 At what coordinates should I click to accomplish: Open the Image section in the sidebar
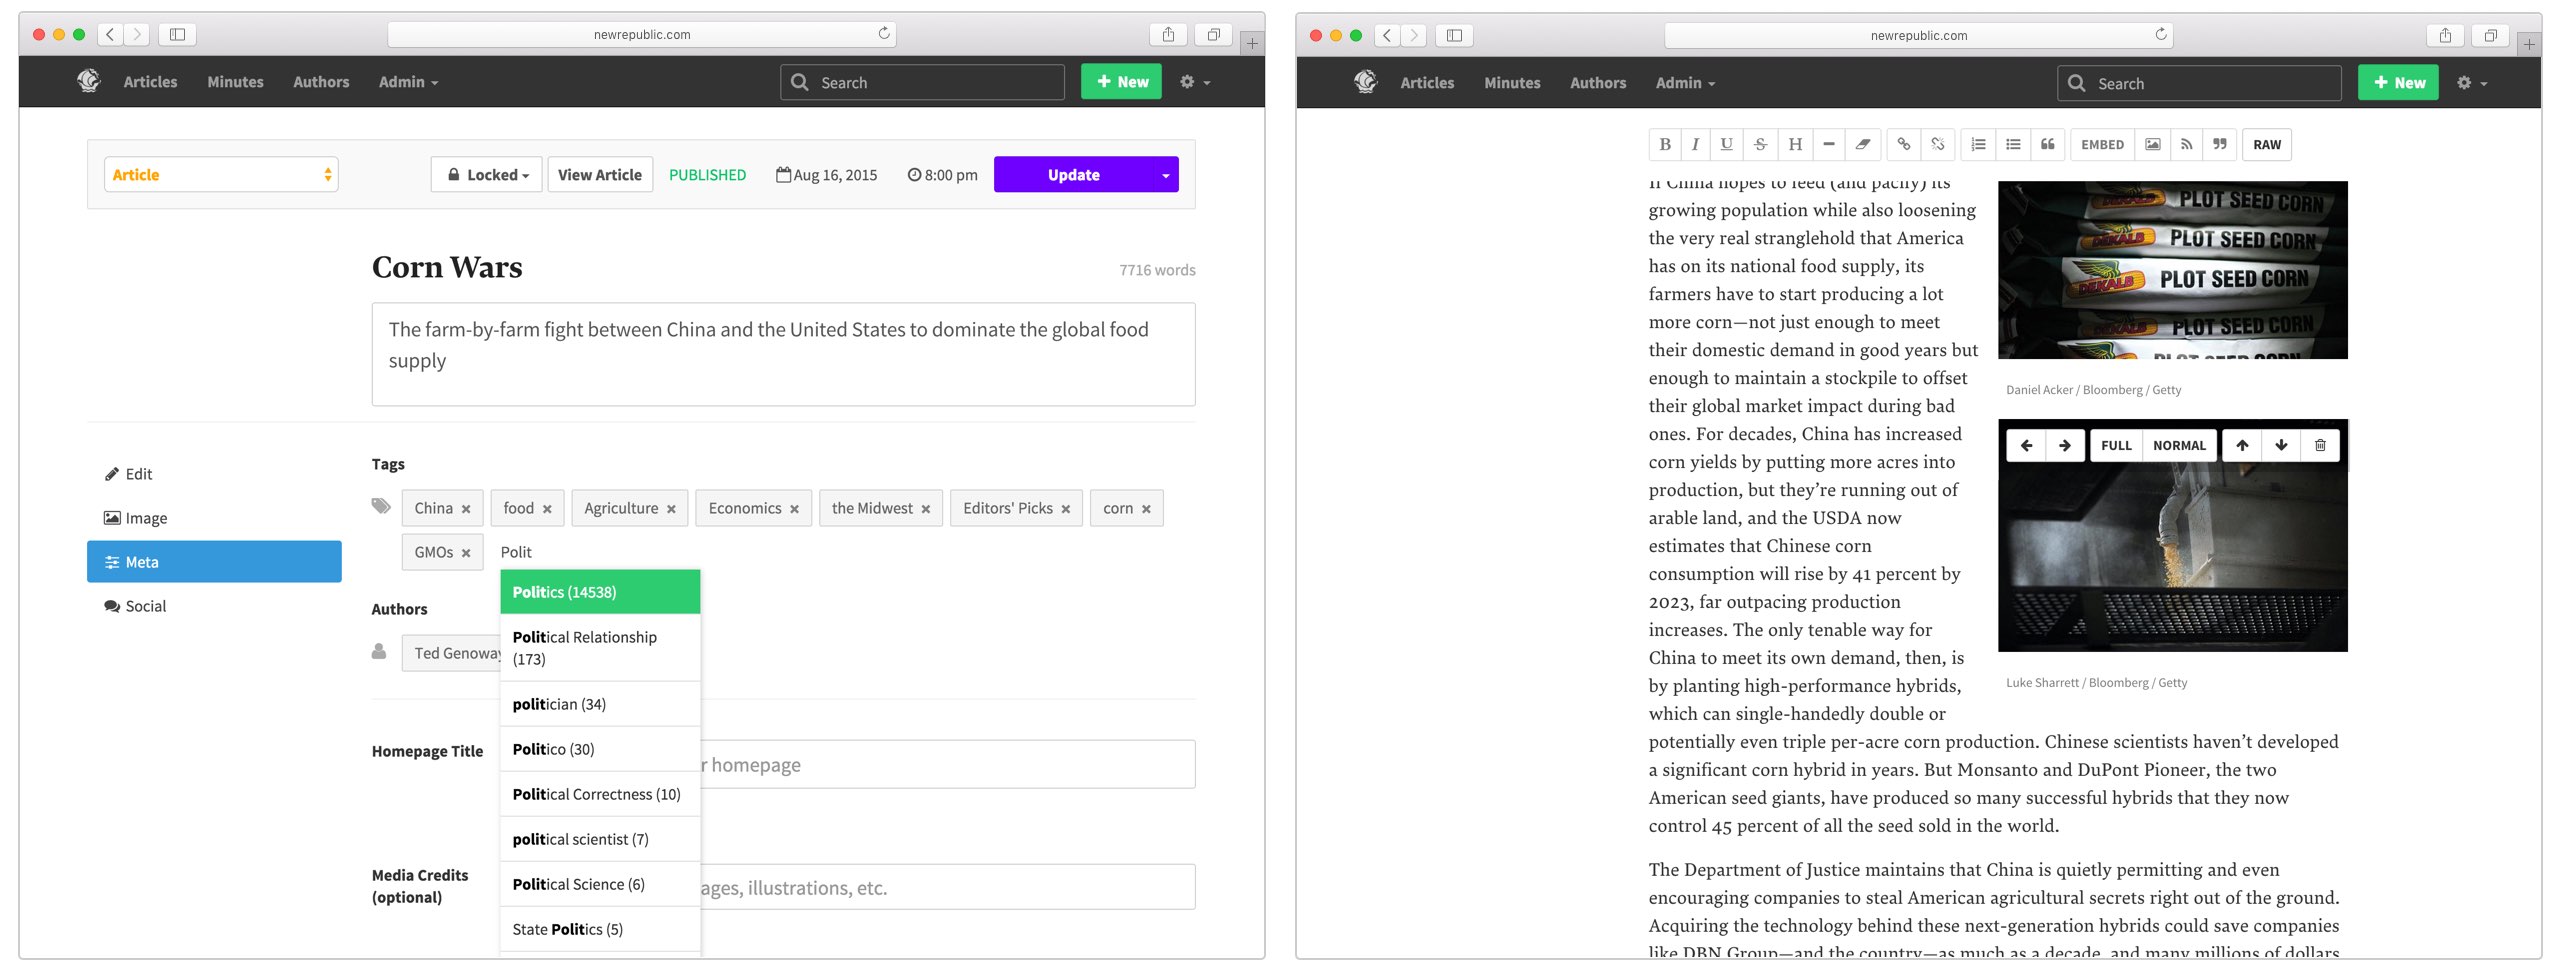coord(214,518)
